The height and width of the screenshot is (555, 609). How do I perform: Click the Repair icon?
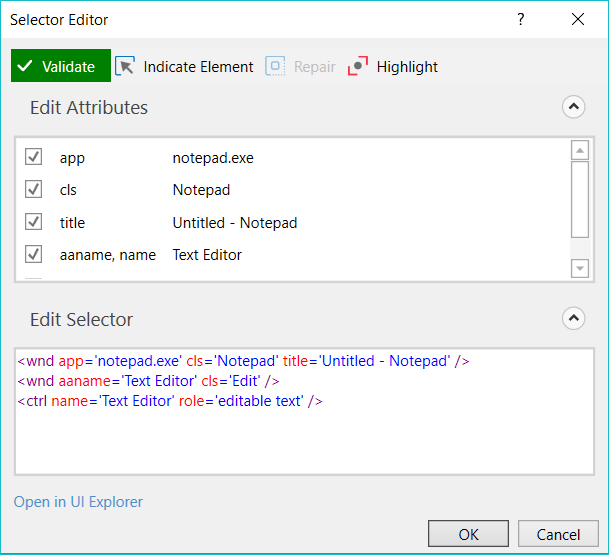click(275, 66)
